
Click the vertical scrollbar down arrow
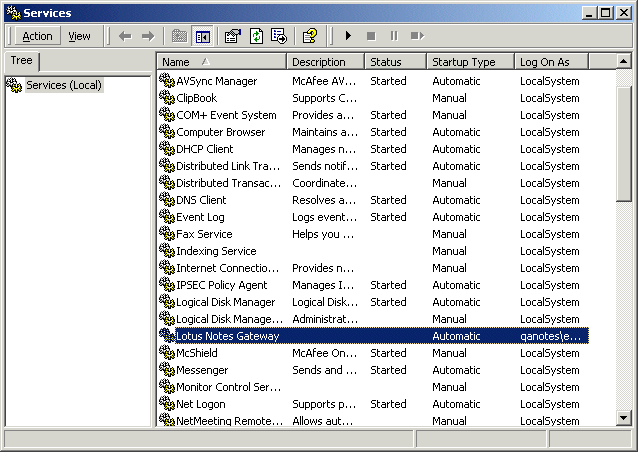point(623,418)
